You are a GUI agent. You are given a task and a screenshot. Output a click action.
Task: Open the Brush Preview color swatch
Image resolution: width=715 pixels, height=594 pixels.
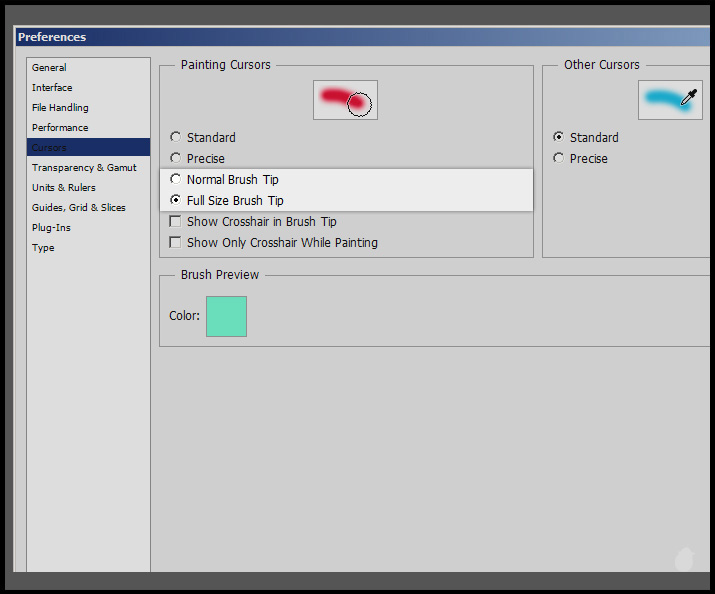click(x=226, y=316)
